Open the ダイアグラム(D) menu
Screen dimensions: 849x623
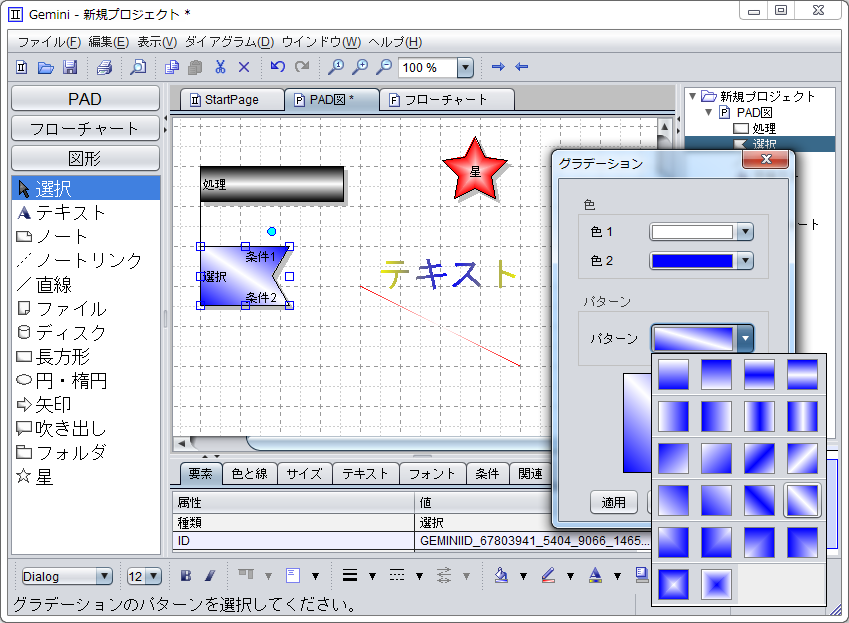coord(230,42)
